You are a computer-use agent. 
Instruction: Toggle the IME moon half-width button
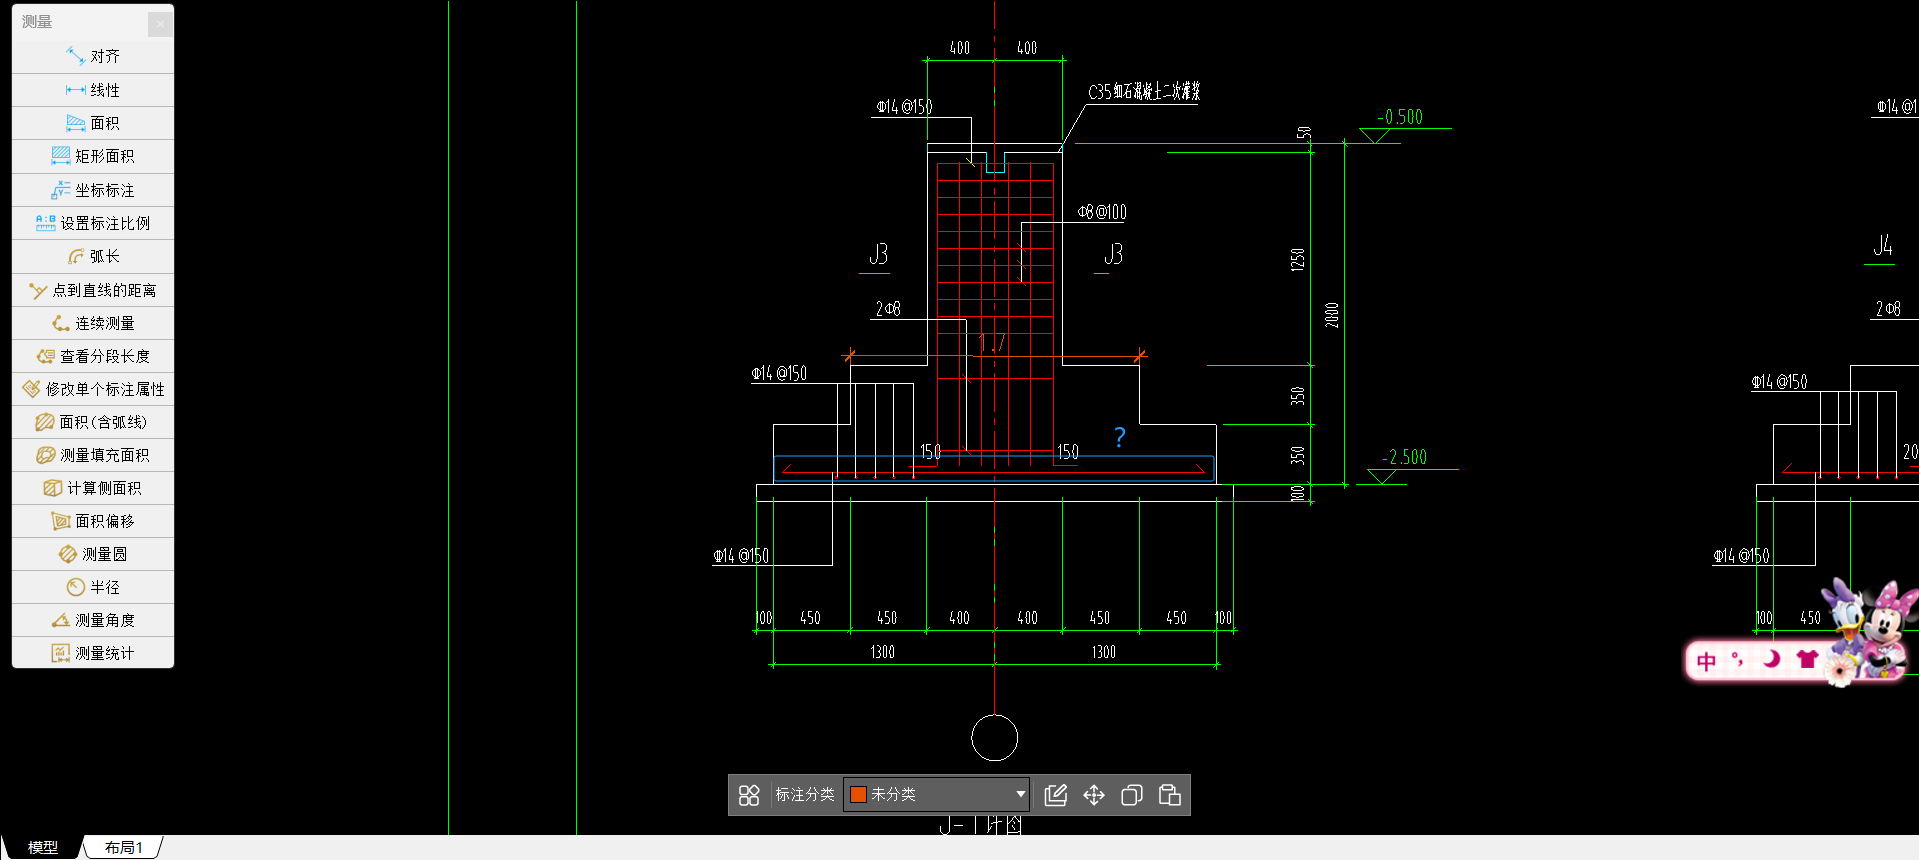(x=1771, y=659)
